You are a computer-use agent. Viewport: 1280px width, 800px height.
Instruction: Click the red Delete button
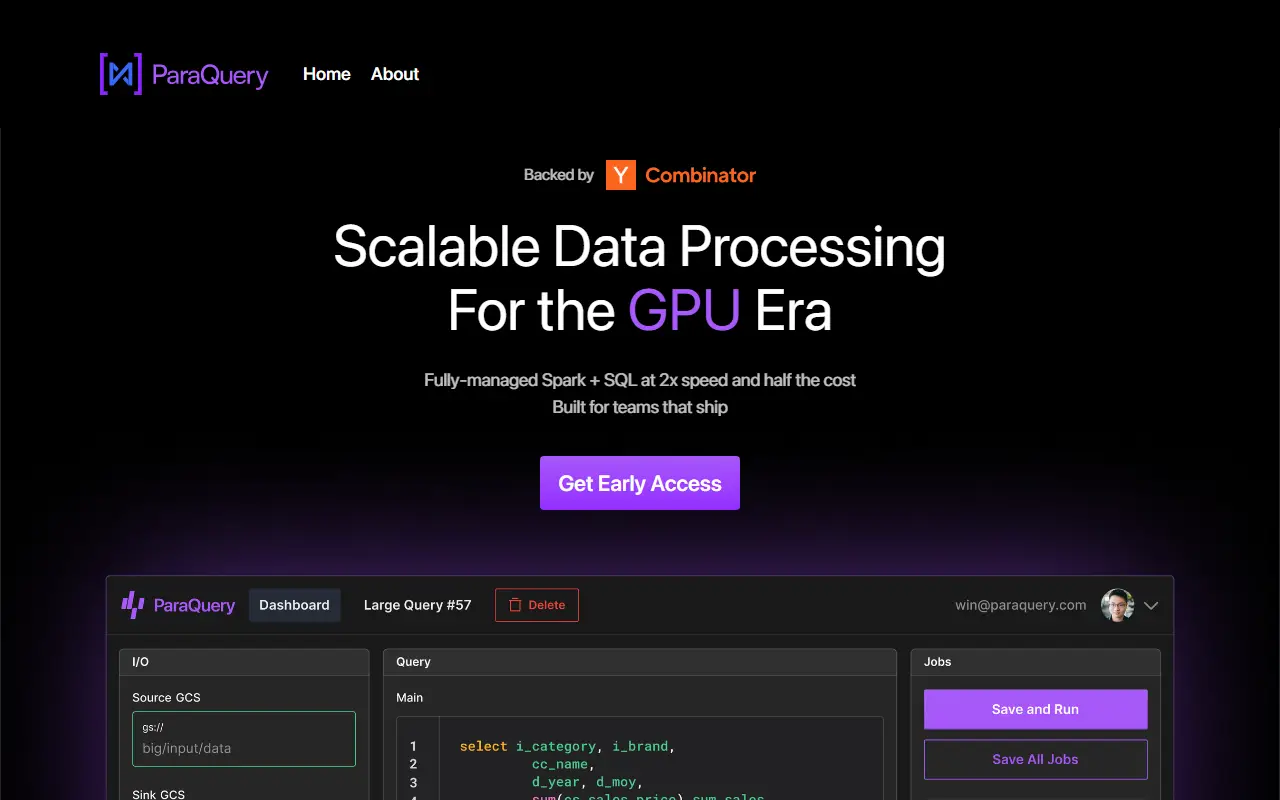[537, 605]
